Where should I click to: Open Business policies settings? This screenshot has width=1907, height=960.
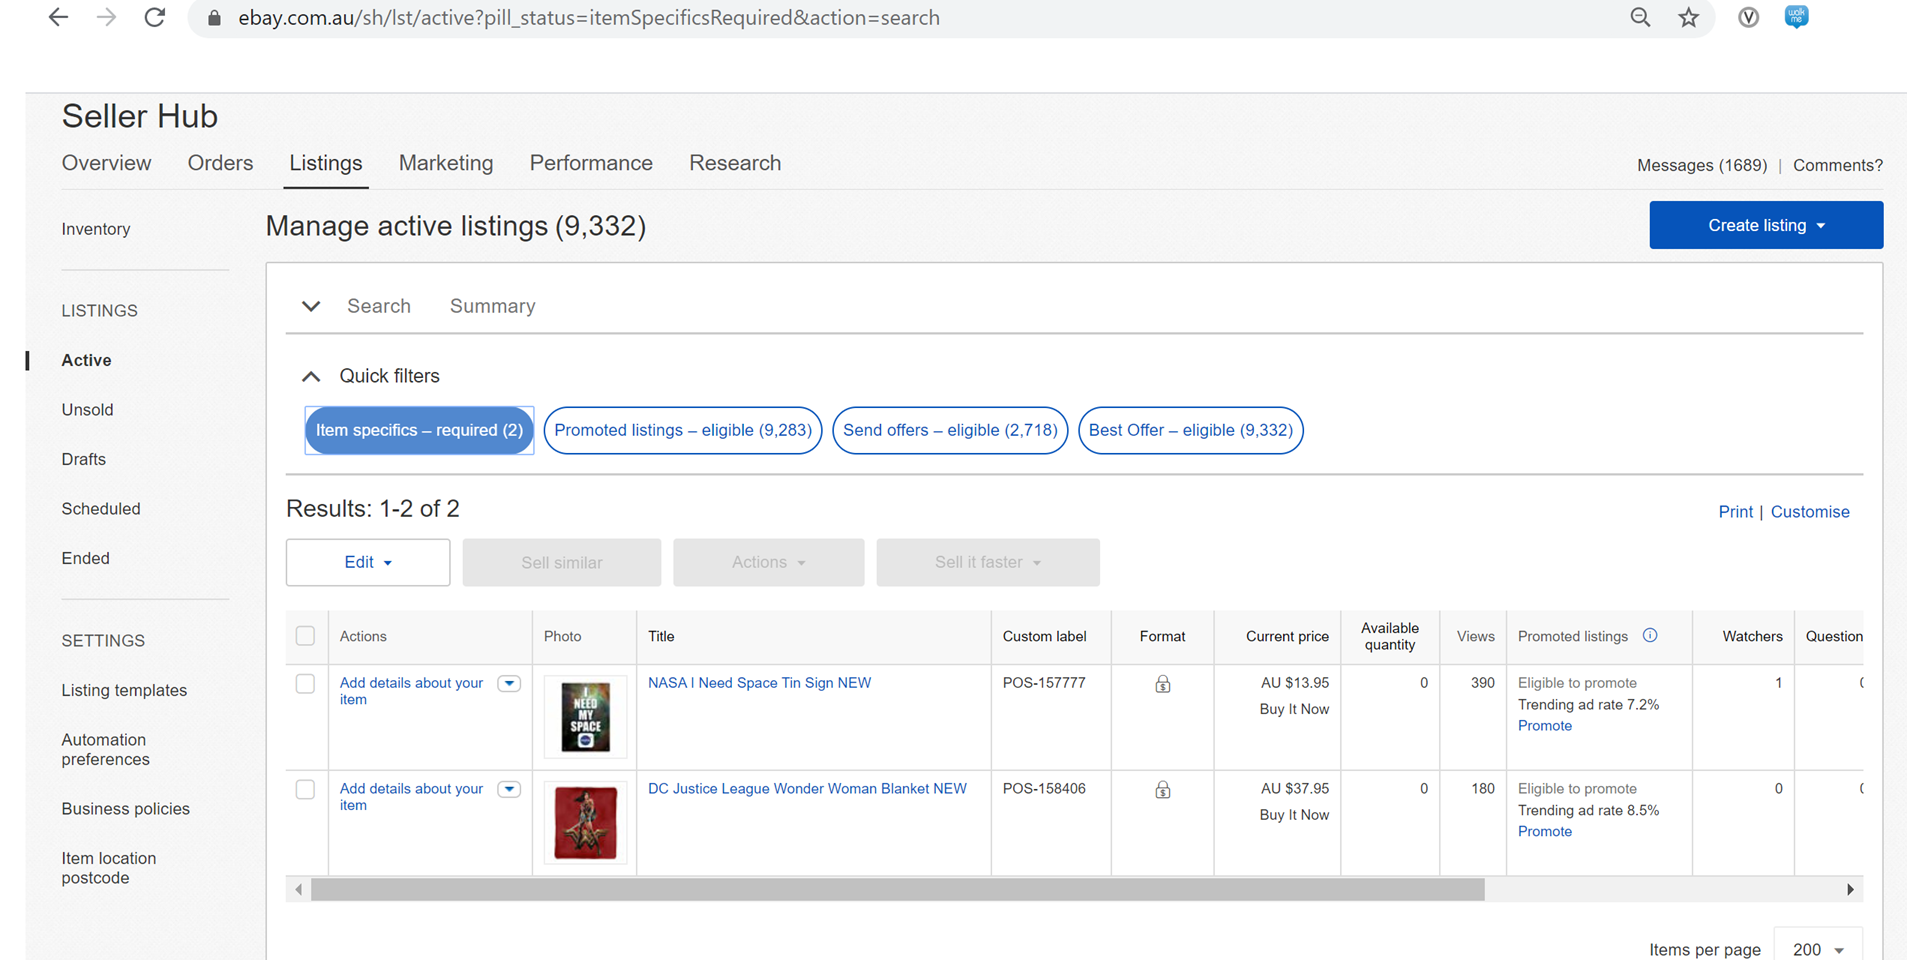(126, 809)
